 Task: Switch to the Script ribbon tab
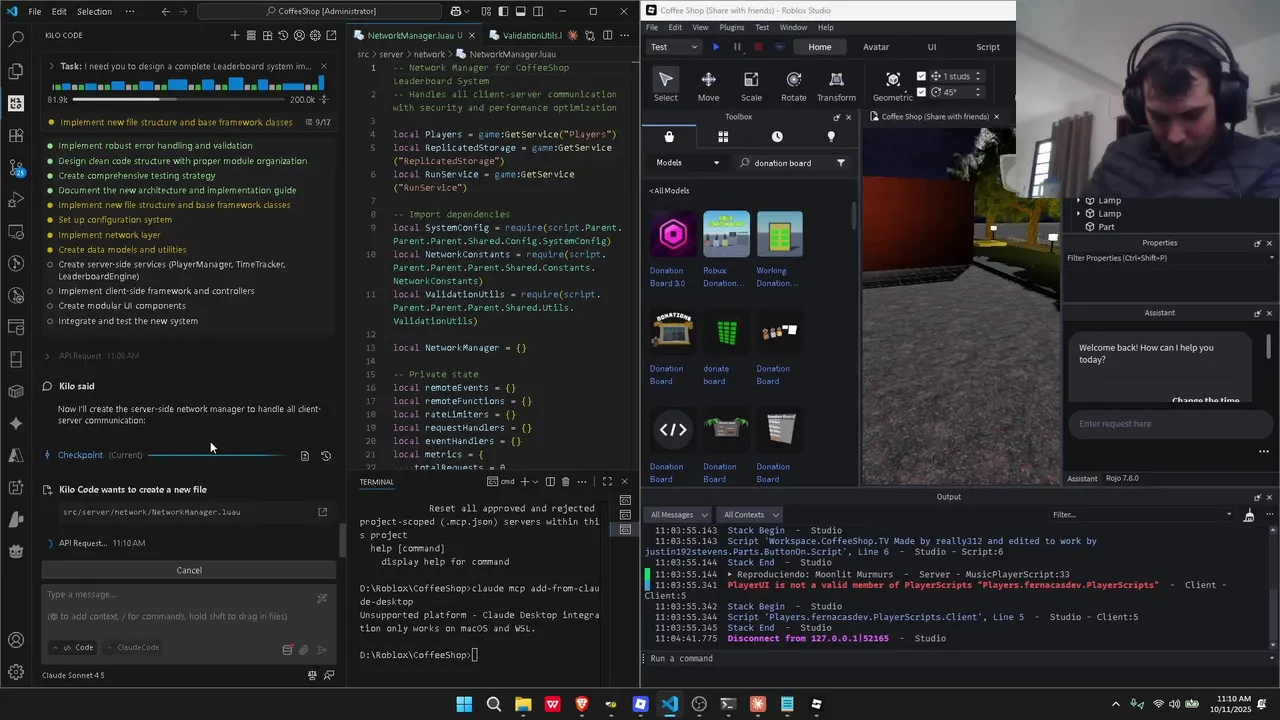point(987,47)
